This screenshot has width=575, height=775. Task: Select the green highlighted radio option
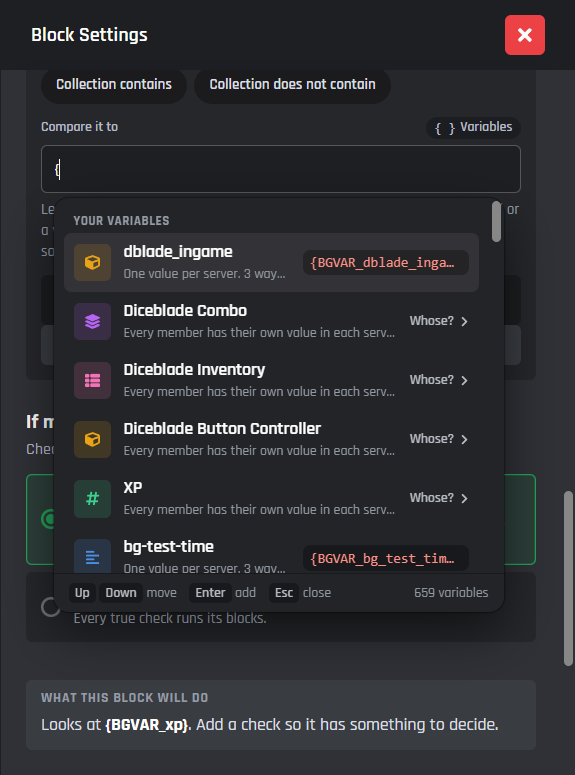tap(49, 519)
